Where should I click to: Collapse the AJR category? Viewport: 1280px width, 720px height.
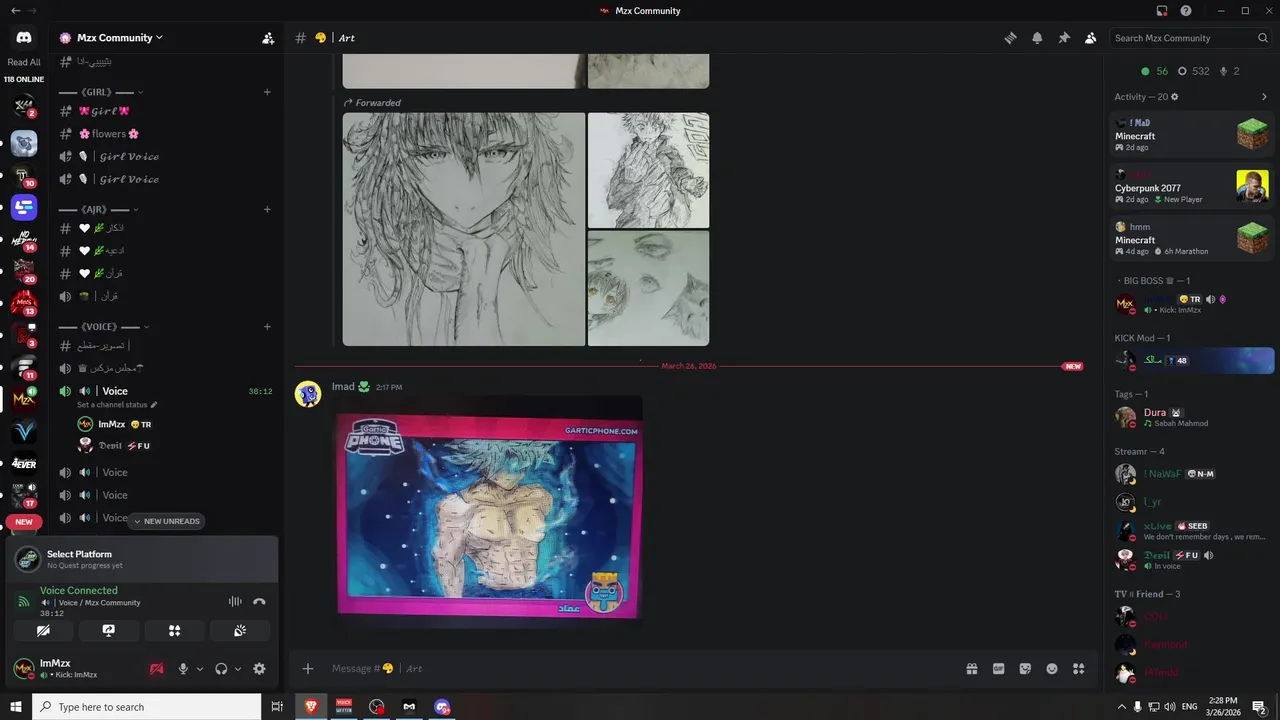click(x=98, y=209)
